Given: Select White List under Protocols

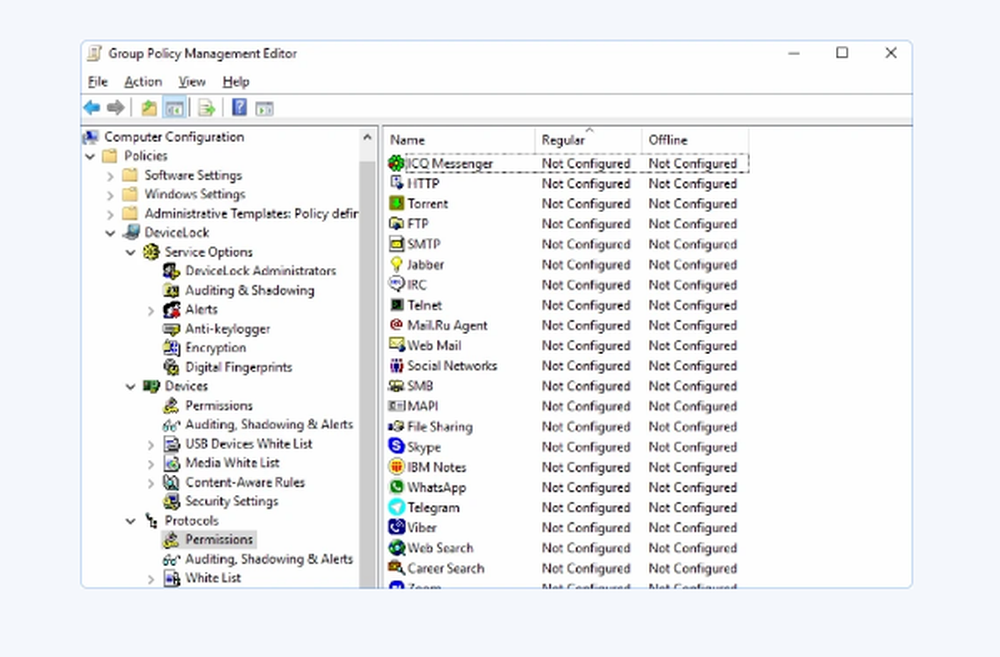Looking at the screenshot, I should point(212,577).
